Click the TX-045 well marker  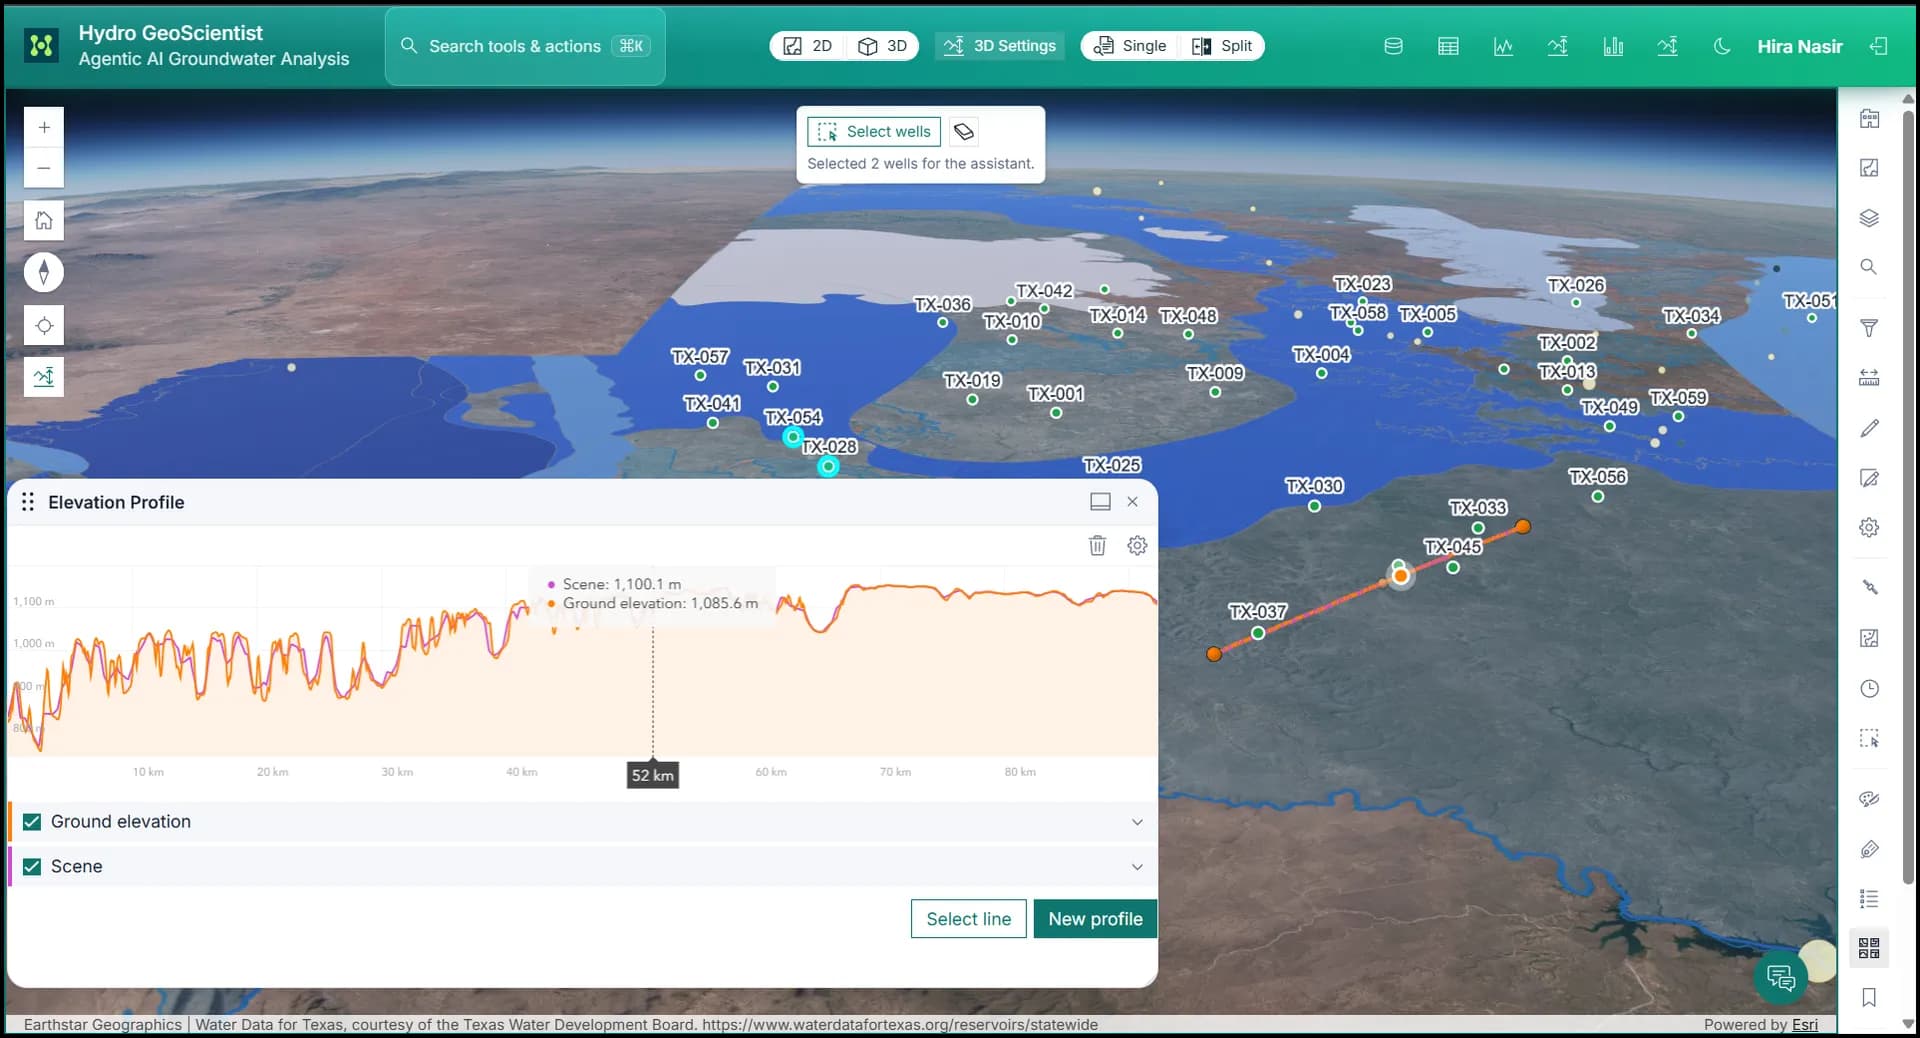pyautogui.click(x=1453, y=567)
